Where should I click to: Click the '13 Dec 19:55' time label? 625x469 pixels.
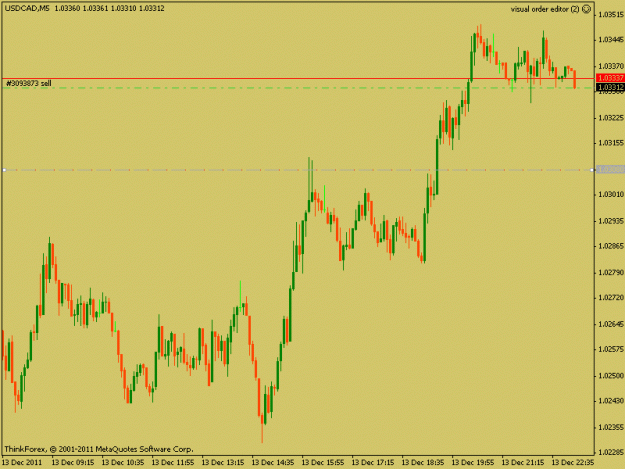(473, 462)
